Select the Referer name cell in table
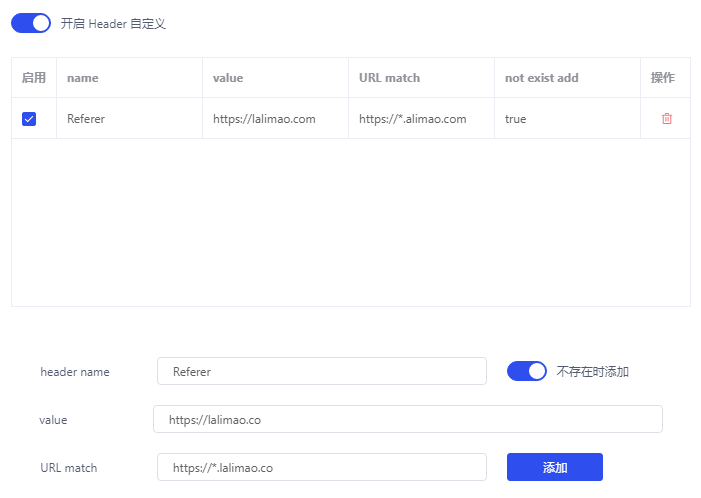701x498 pixels. tap(130, 118)
